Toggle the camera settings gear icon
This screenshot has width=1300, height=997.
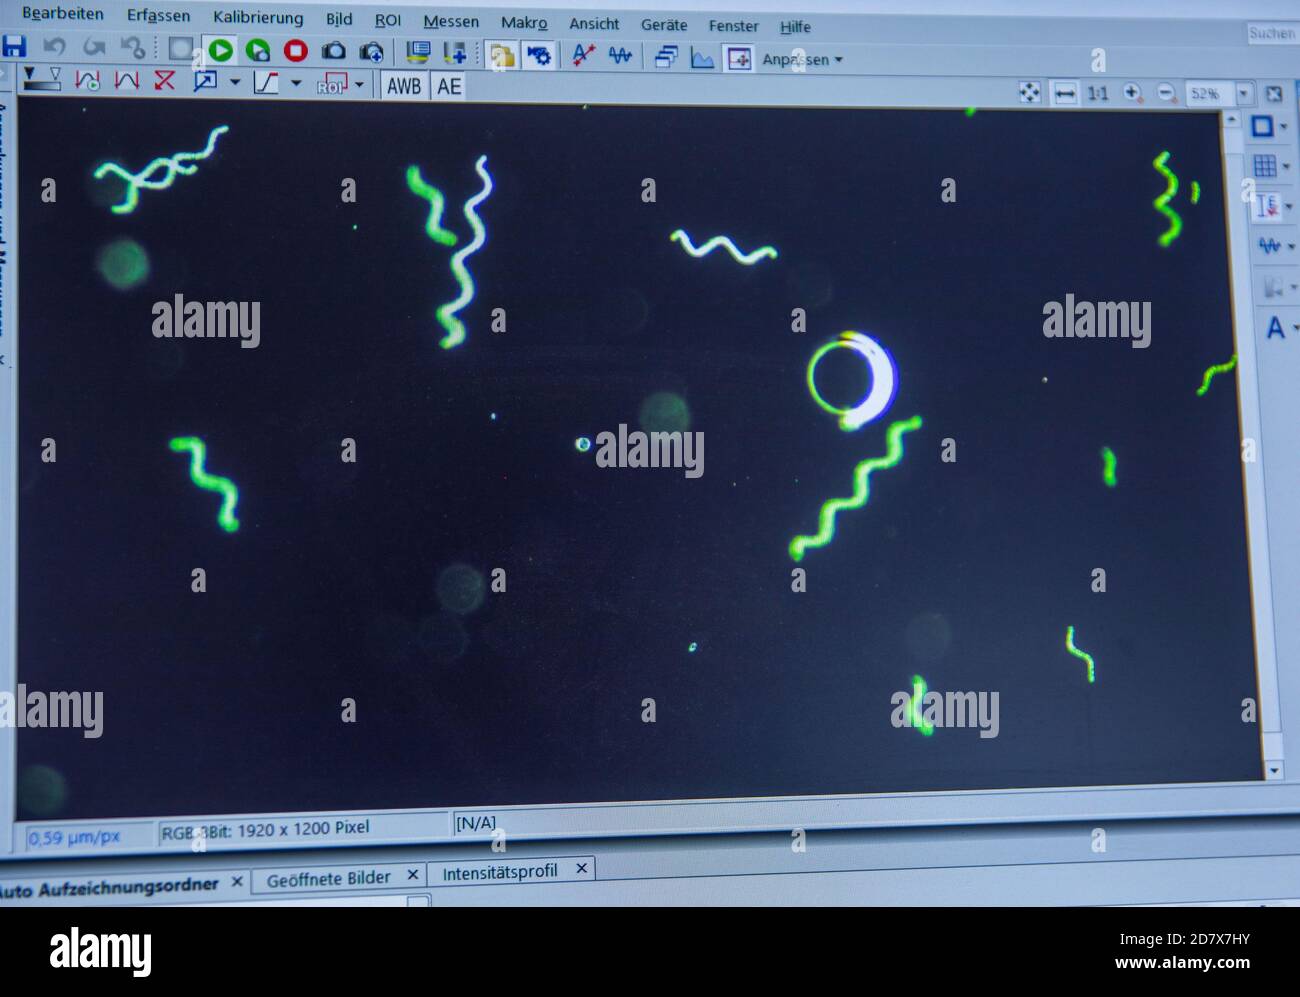[x=539, y=55]
